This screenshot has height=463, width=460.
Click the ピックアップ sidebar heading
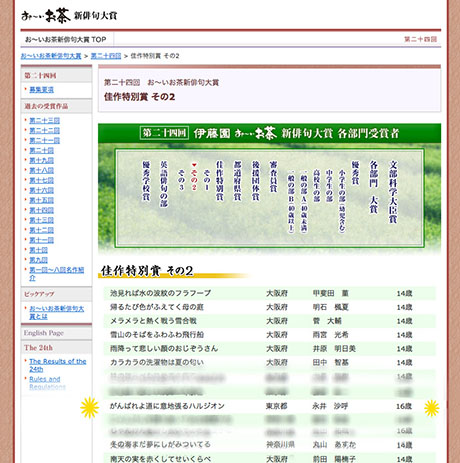click(39, 294)
